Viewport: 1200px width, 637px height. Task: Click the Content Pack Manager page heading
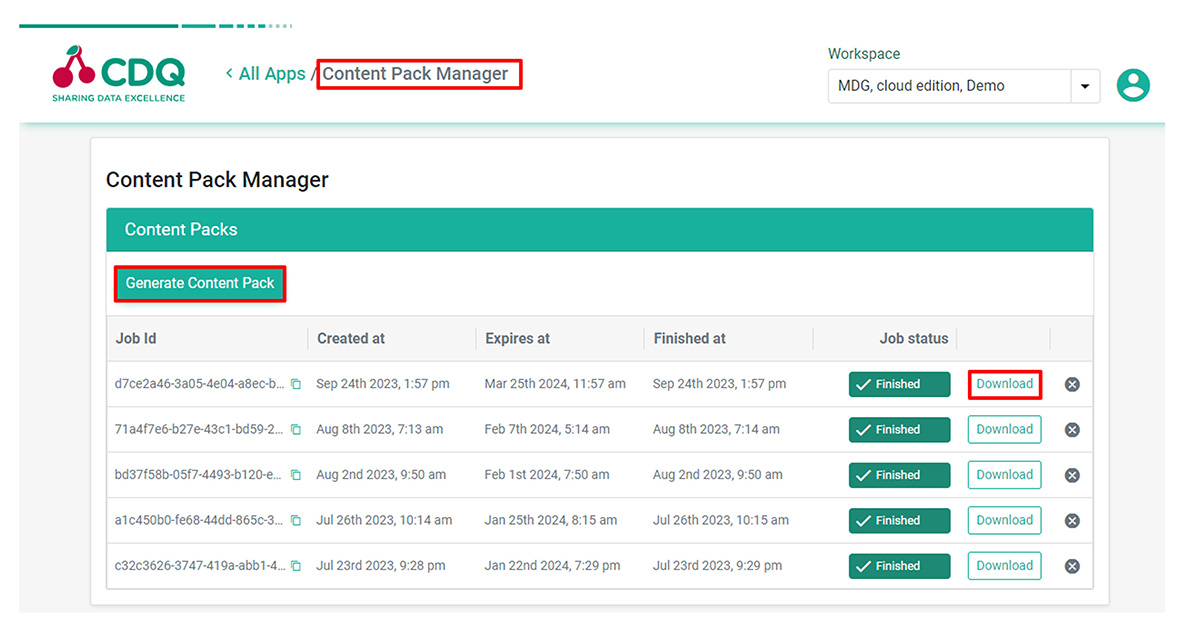click(217, 180)
